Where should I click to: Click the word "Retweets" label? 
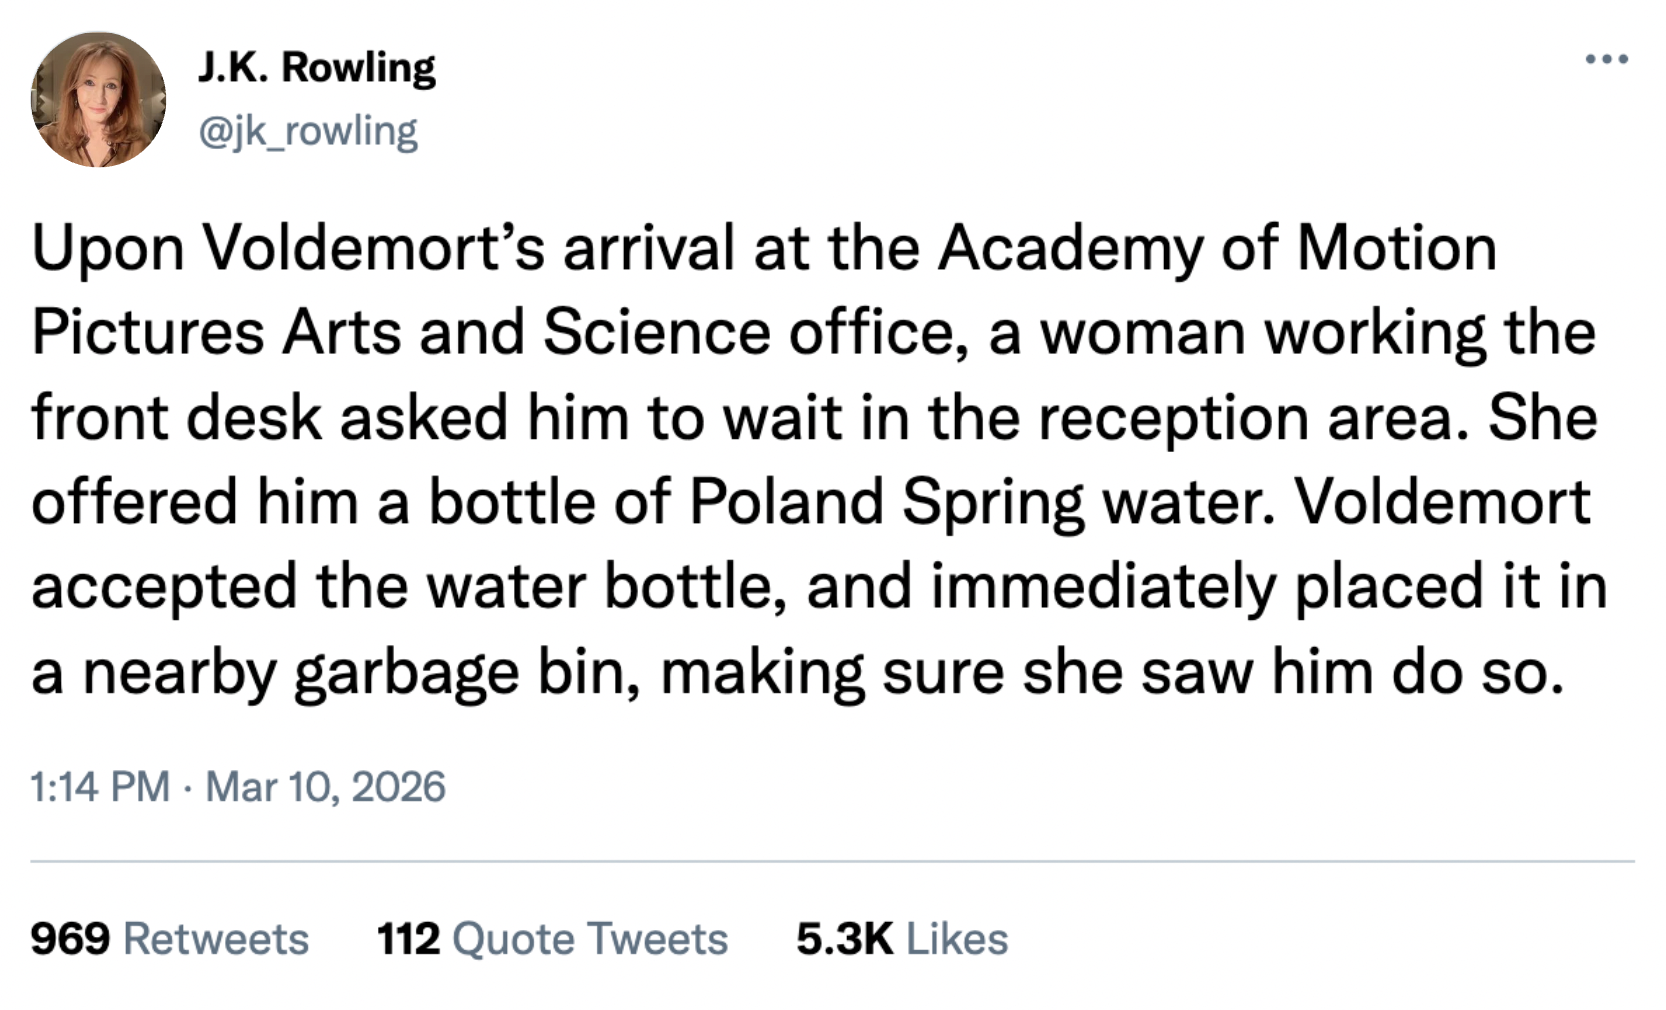click(x=216, y=939)
